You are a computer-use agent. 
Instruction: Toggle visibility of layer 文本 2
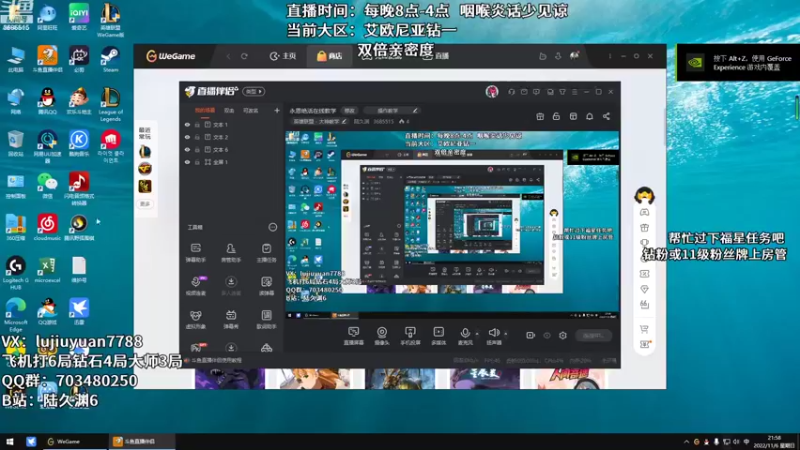pos(187,137)
